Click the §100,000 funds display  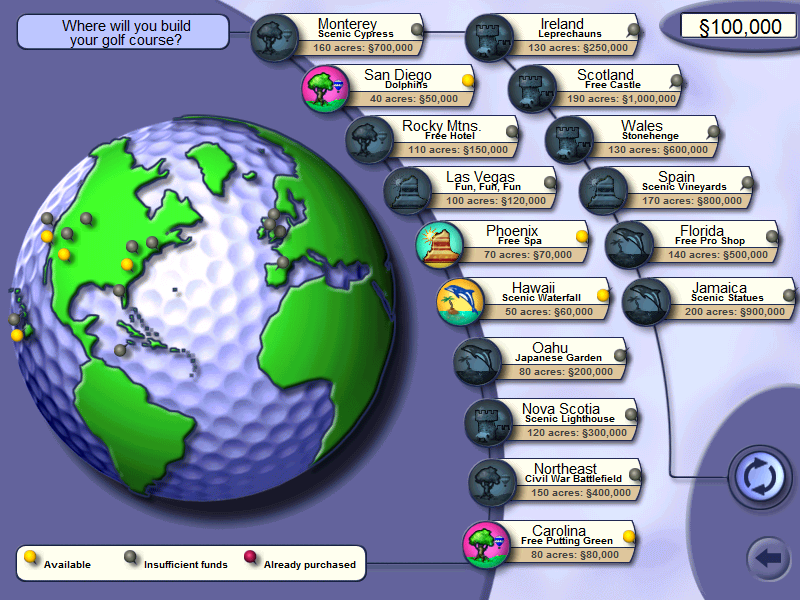(739, 27)
